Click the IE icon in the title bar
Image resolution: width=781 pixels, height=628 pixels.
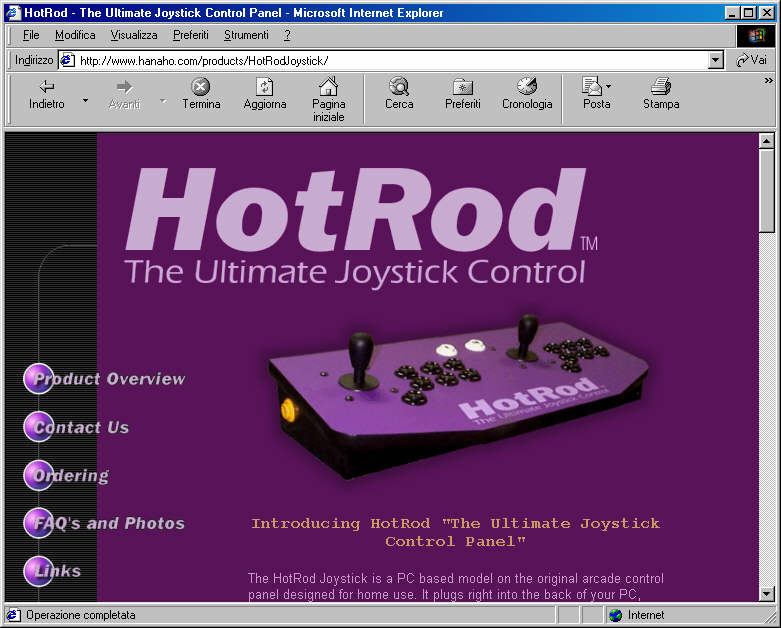point(13,12)
